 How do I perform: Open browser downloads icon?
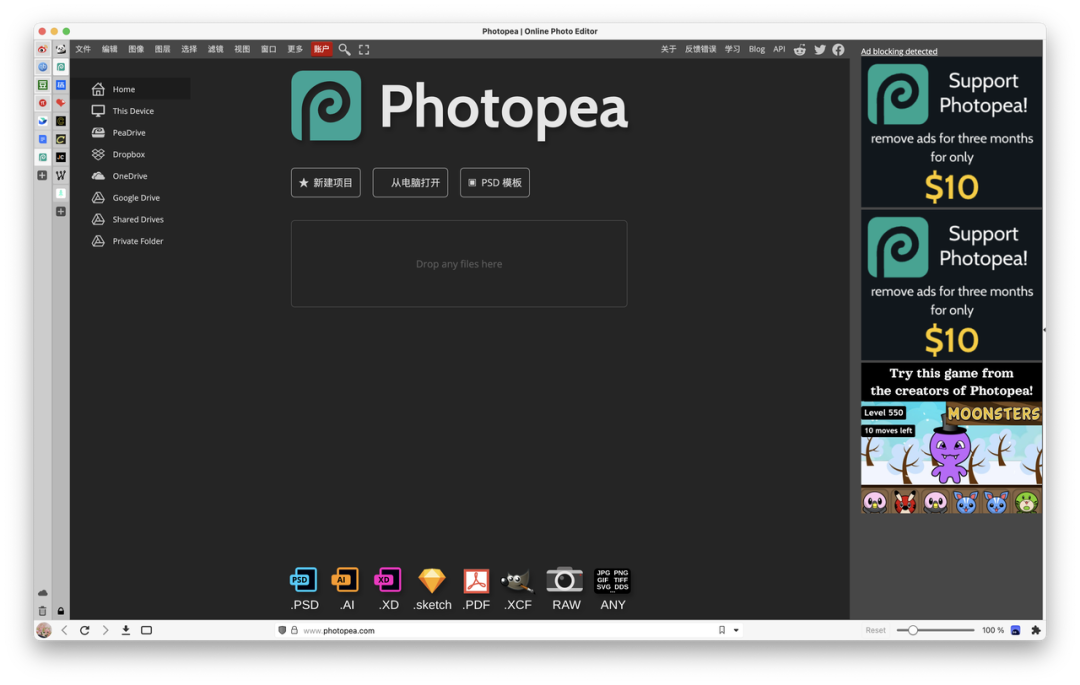tap(126, 630)
